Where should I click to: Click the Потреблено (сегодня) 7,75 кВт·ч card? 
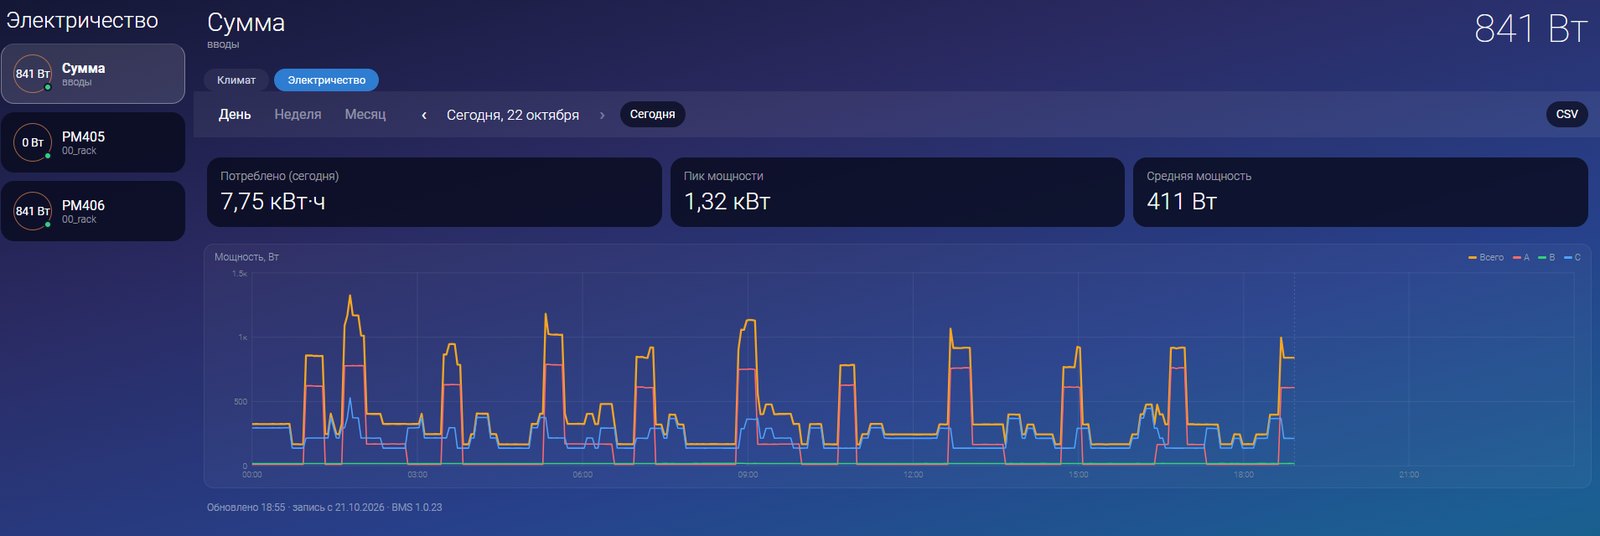[x=434, y=192]
